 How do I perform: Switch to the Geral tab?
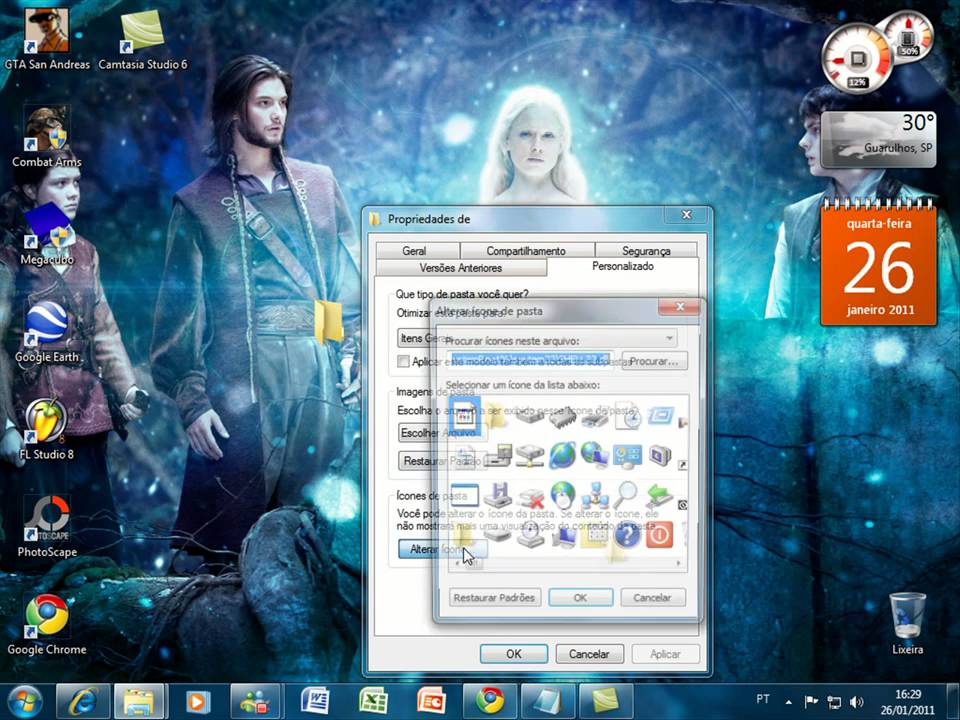point(414,250)
